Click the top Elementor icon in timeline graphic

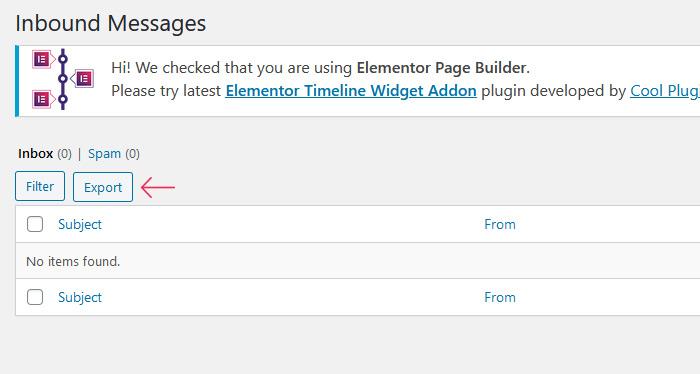tap(42, 59)
